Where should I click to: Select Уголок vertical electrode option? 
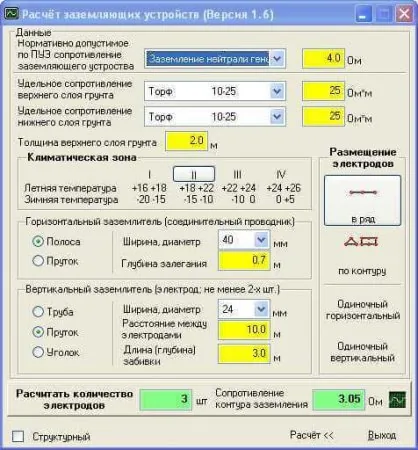(38, 352)
